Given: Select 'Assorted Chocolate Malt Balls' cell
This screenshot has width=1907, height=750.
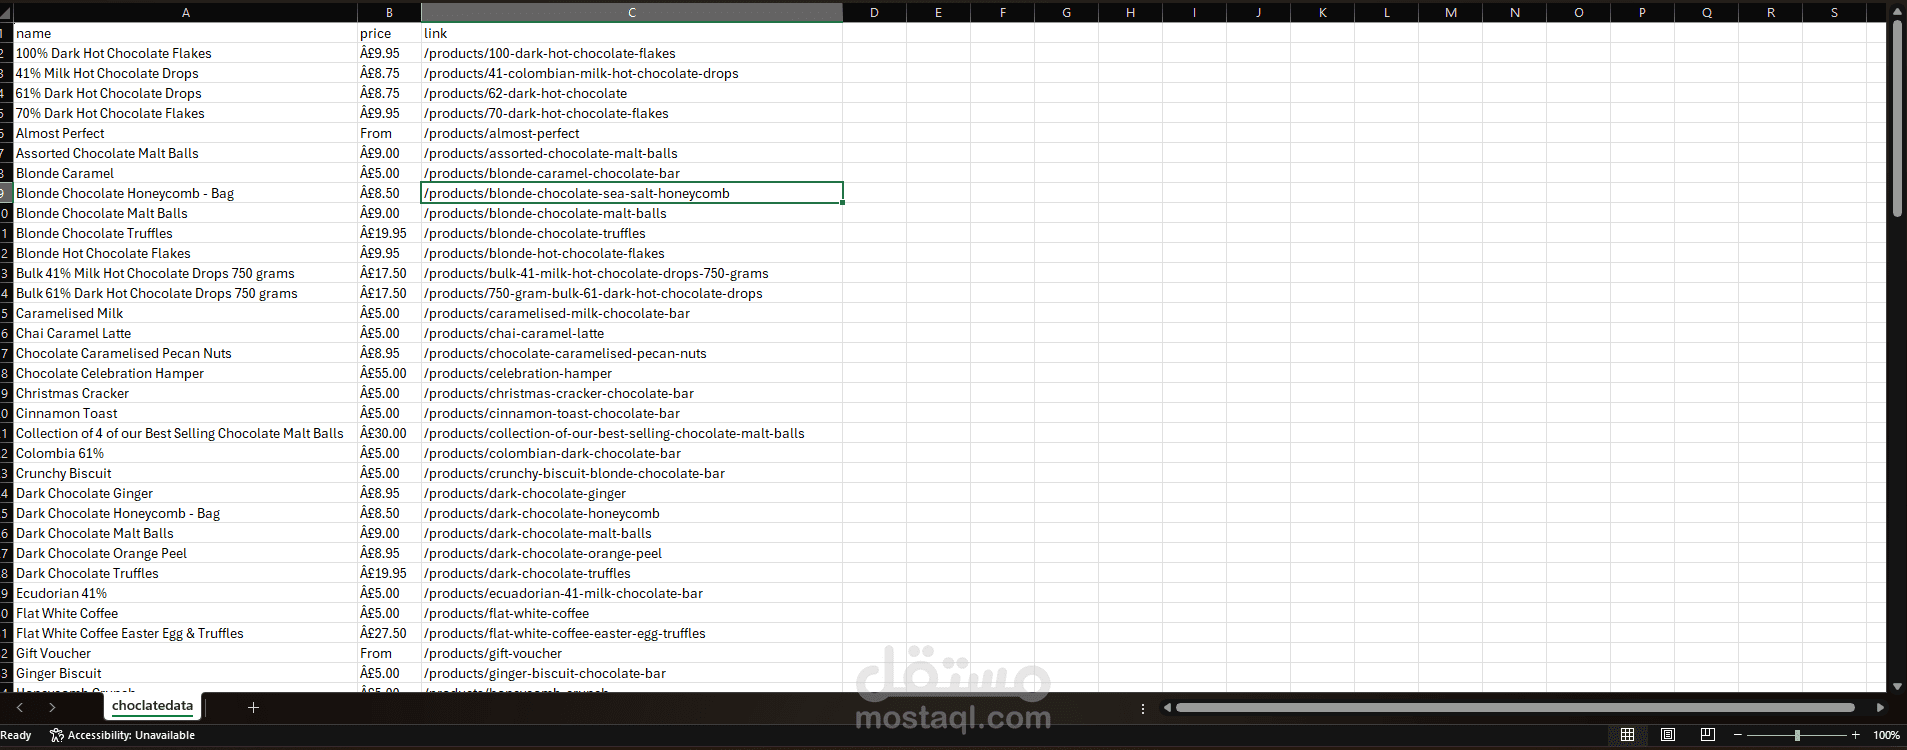Looking at the screenshot, I should point(186,153).
